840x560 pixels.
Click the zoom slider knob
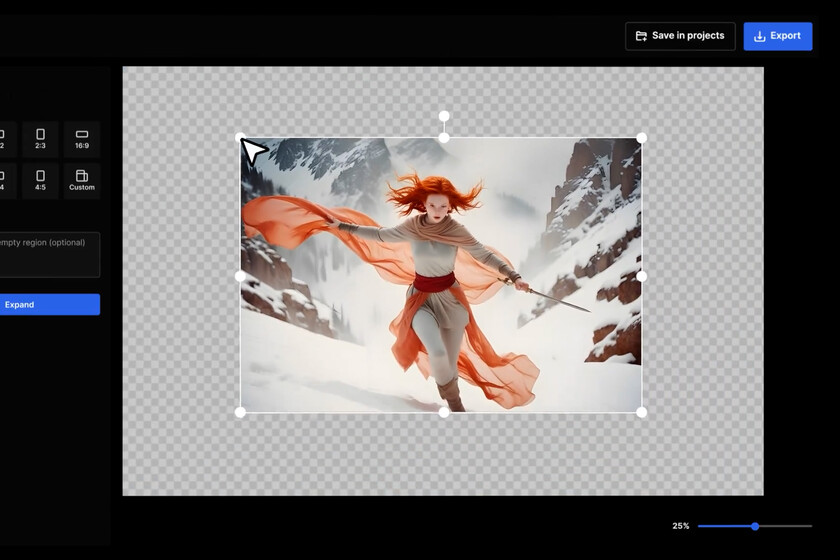755,526
